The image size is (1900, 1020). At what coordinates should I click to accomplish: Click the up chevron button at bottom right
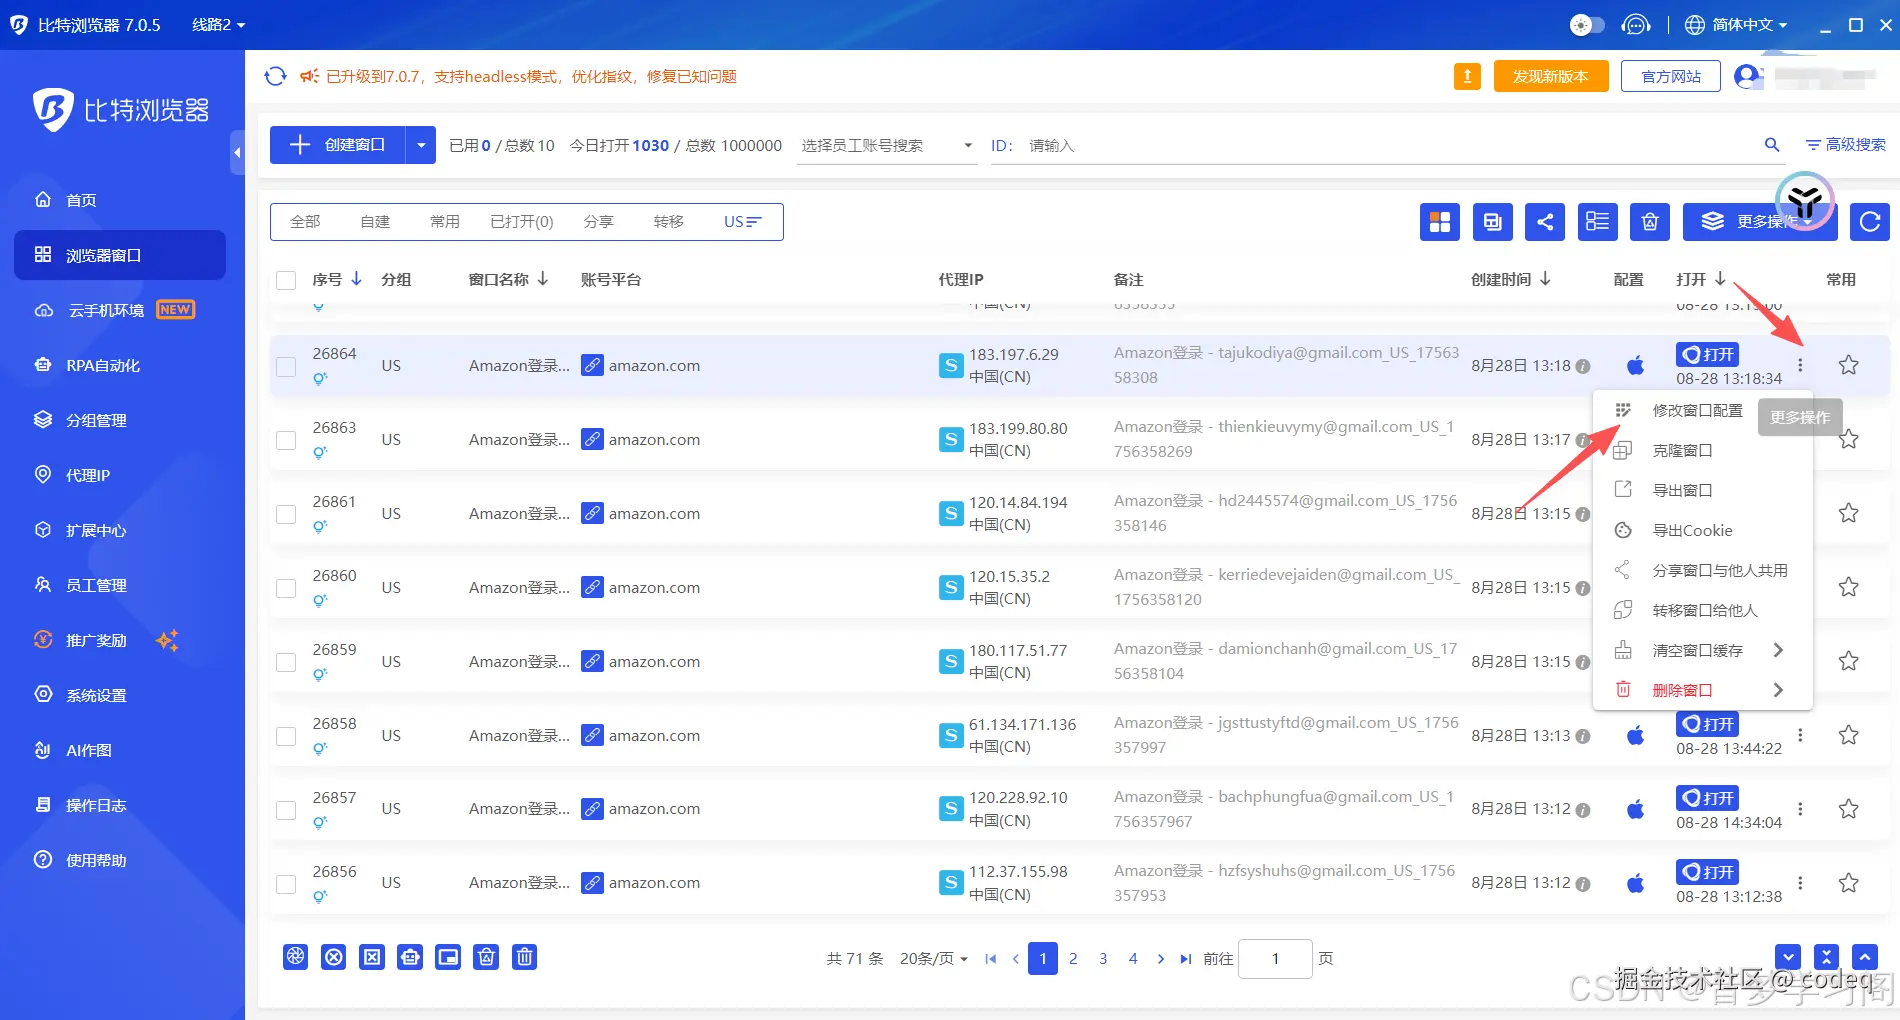pos(1865,957)
